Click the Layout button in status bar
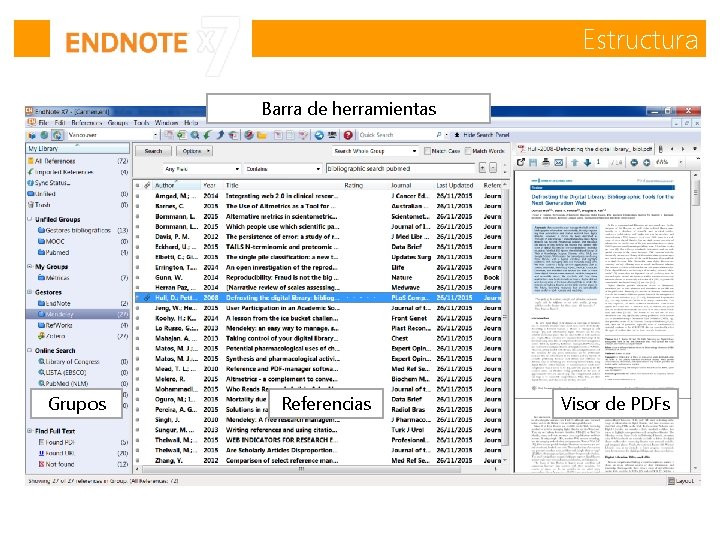Viewport: 720px width, 540px height. coord(681,481)
